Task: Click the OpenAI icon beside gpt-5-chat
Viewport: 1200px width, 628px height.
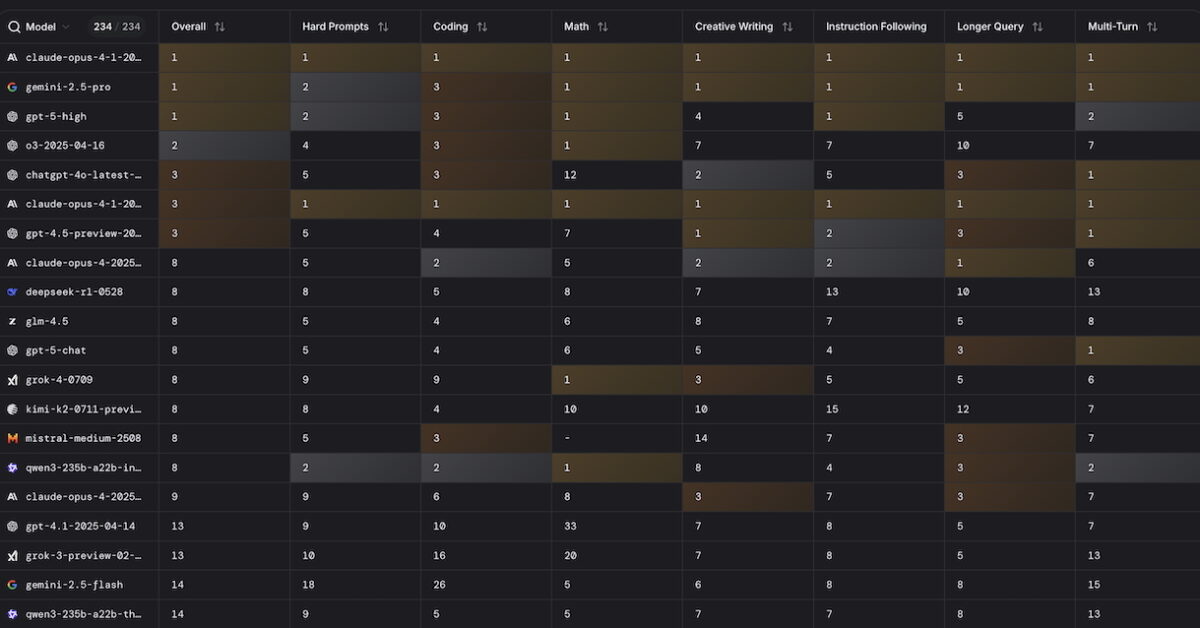Action: coord(13,351)
